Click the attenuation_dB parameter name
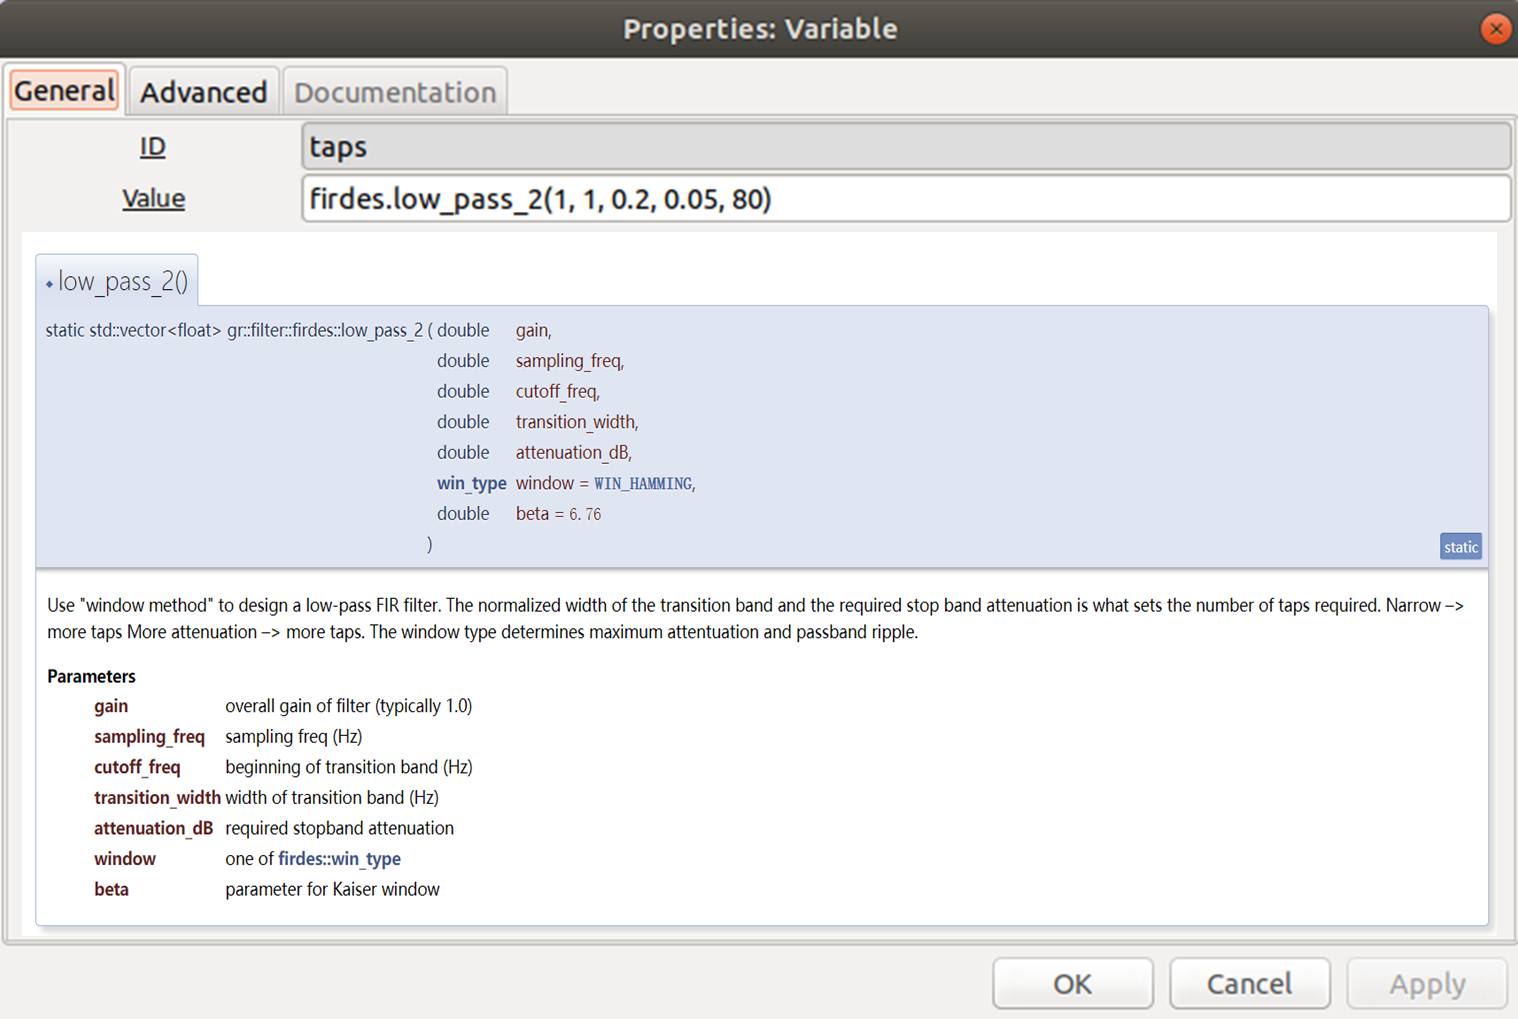This screenshot has height=1019, width=1518. [153, 828]
